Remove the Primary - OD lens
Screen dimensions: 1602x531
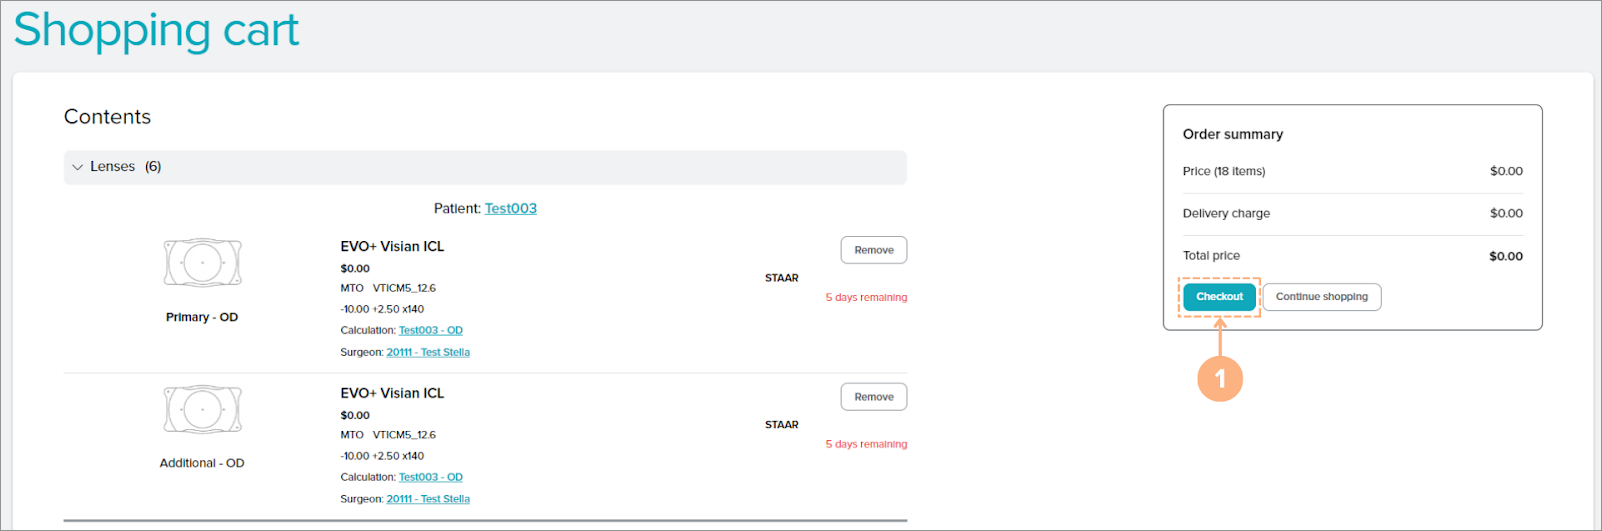tap(873, 250)
